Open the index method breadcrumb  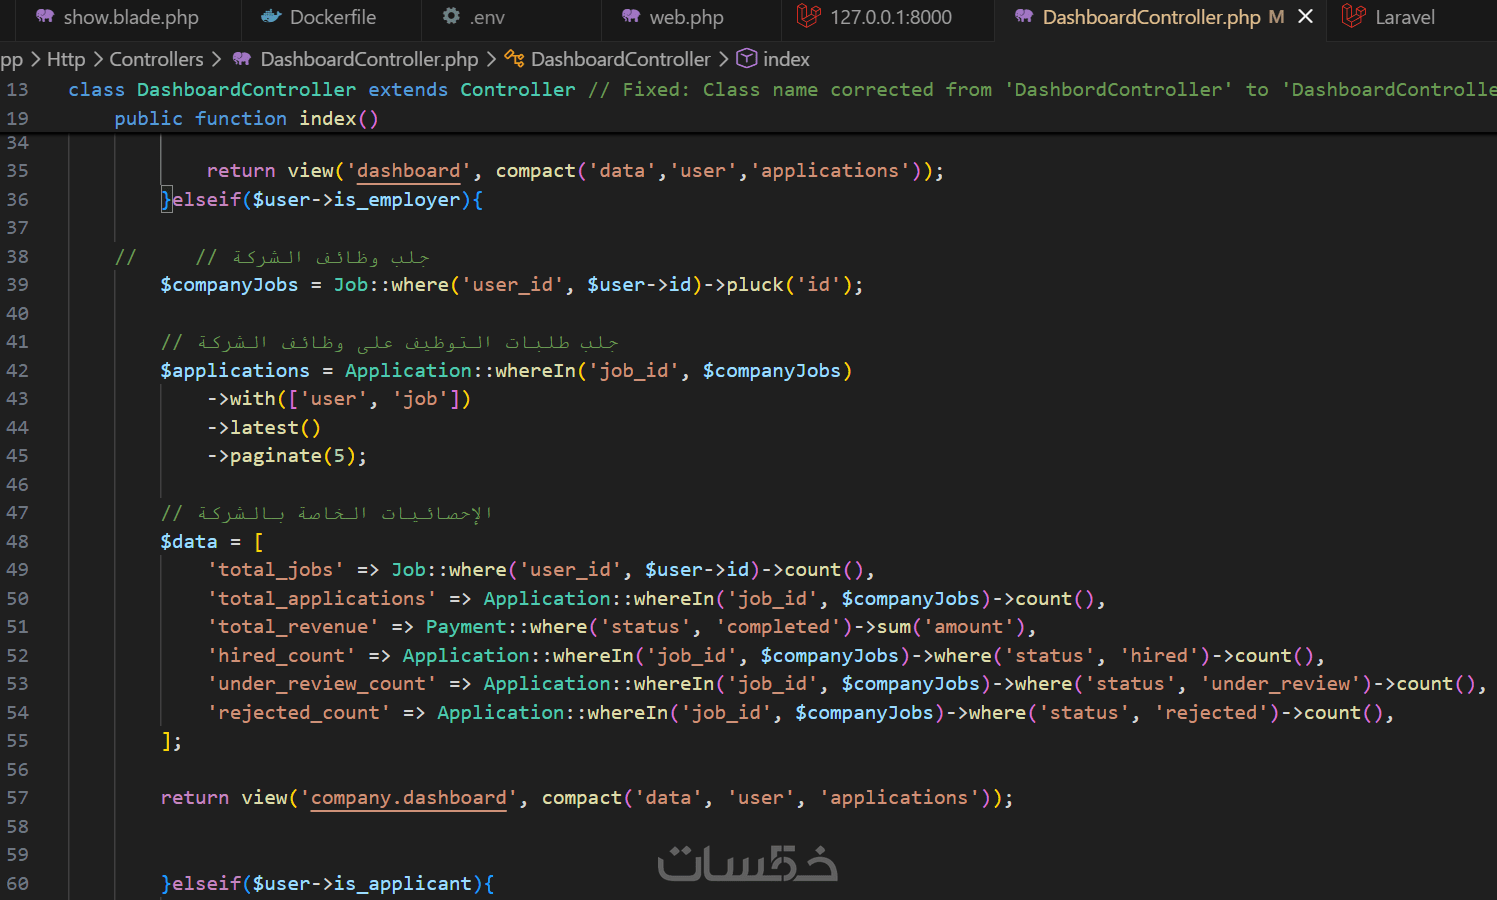tap(786, 59)
